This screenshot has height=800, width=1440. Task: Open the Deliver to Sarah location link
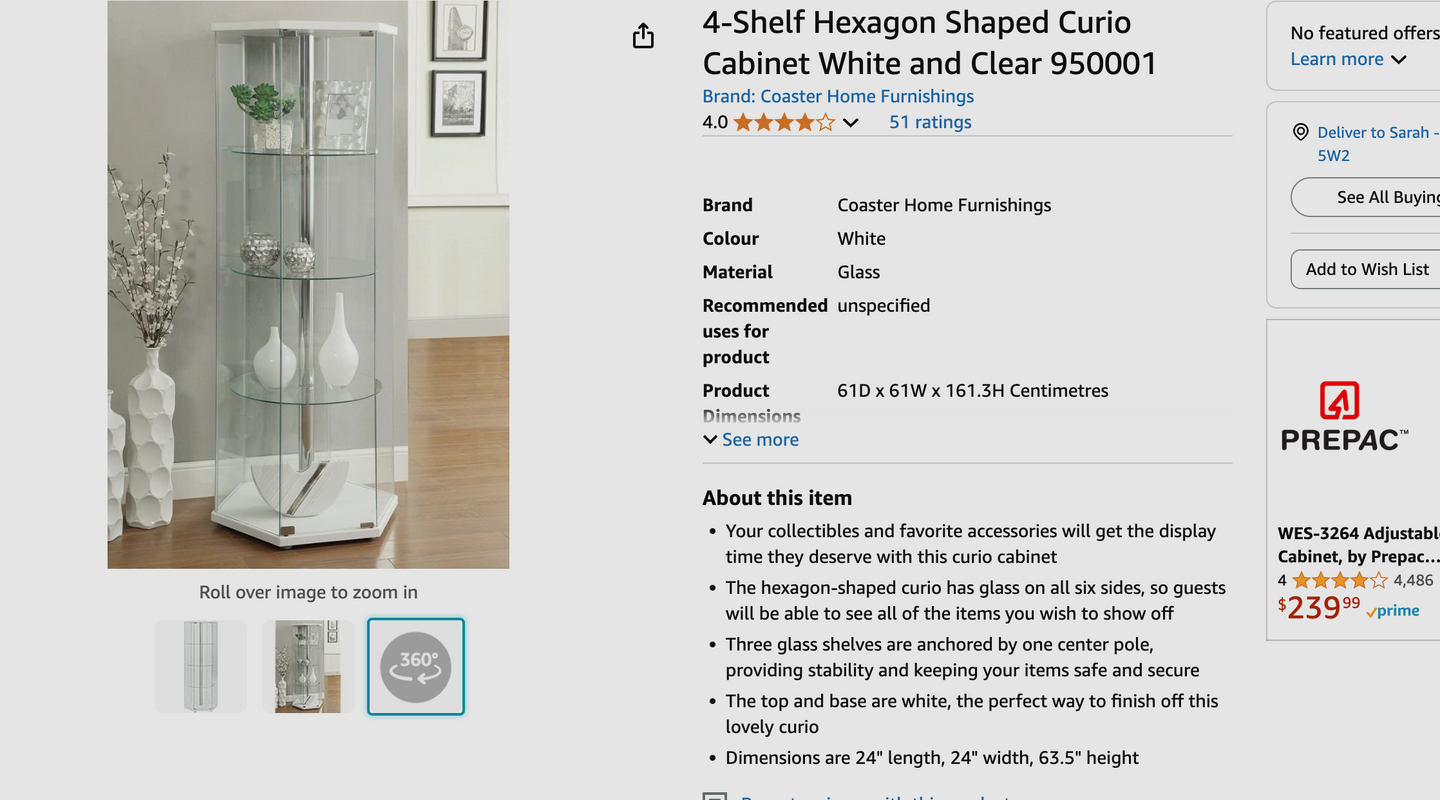pyautogui.click(x=1377, y=133)
